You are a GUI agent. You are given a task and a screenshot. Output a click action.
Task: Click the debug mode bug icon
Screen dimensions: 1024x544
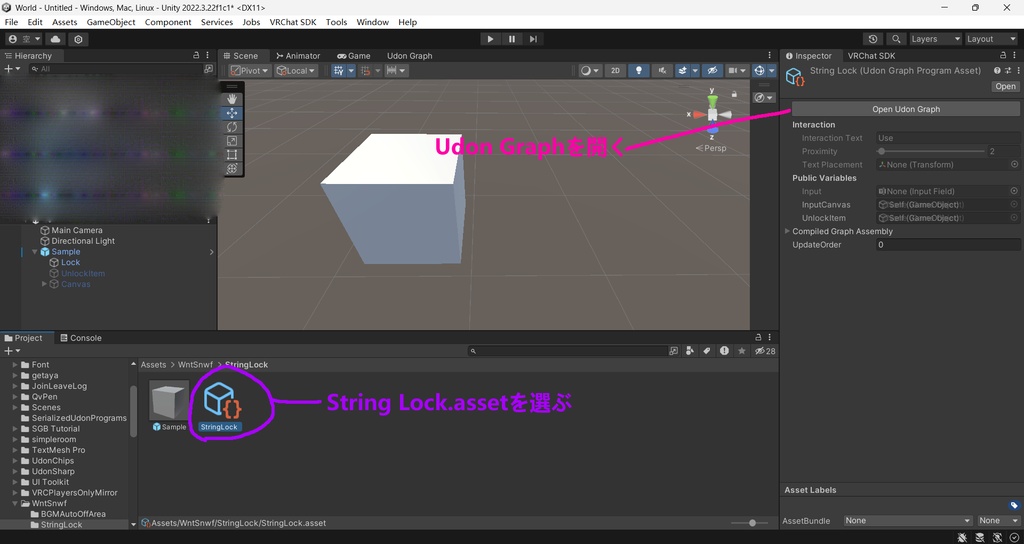point(963,537)
